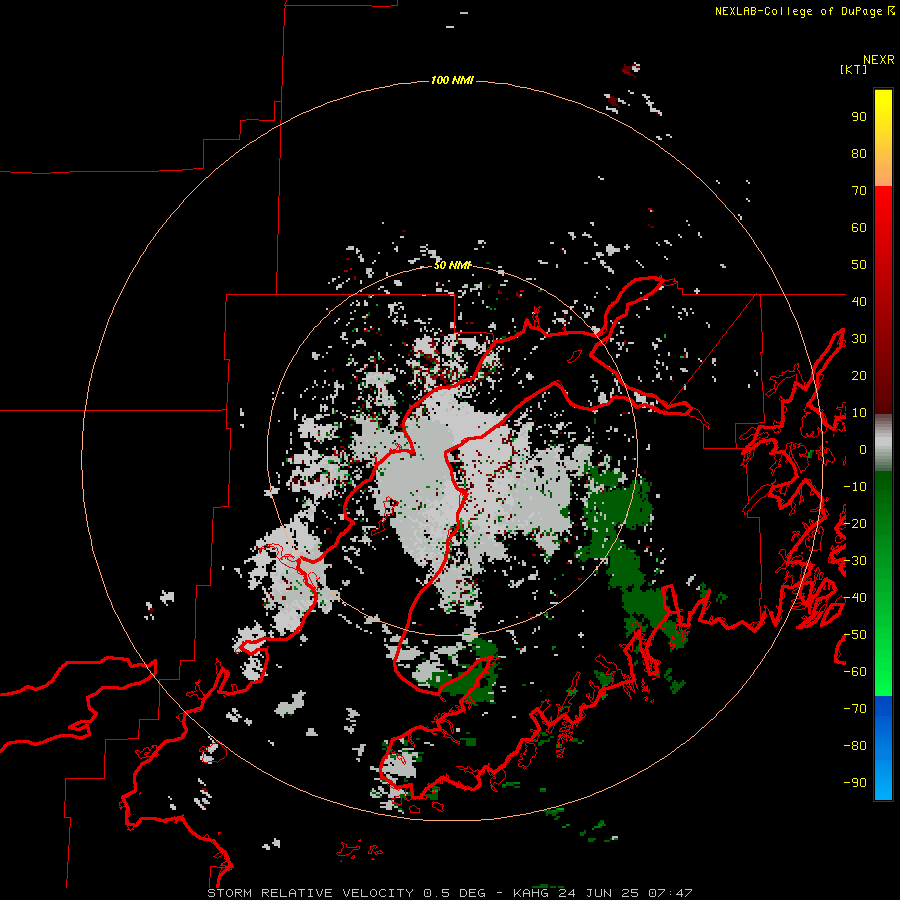Viewport: 900px width, 900px height.
Task: Click the -30 velocity scale label
Action: pos(855,561)
